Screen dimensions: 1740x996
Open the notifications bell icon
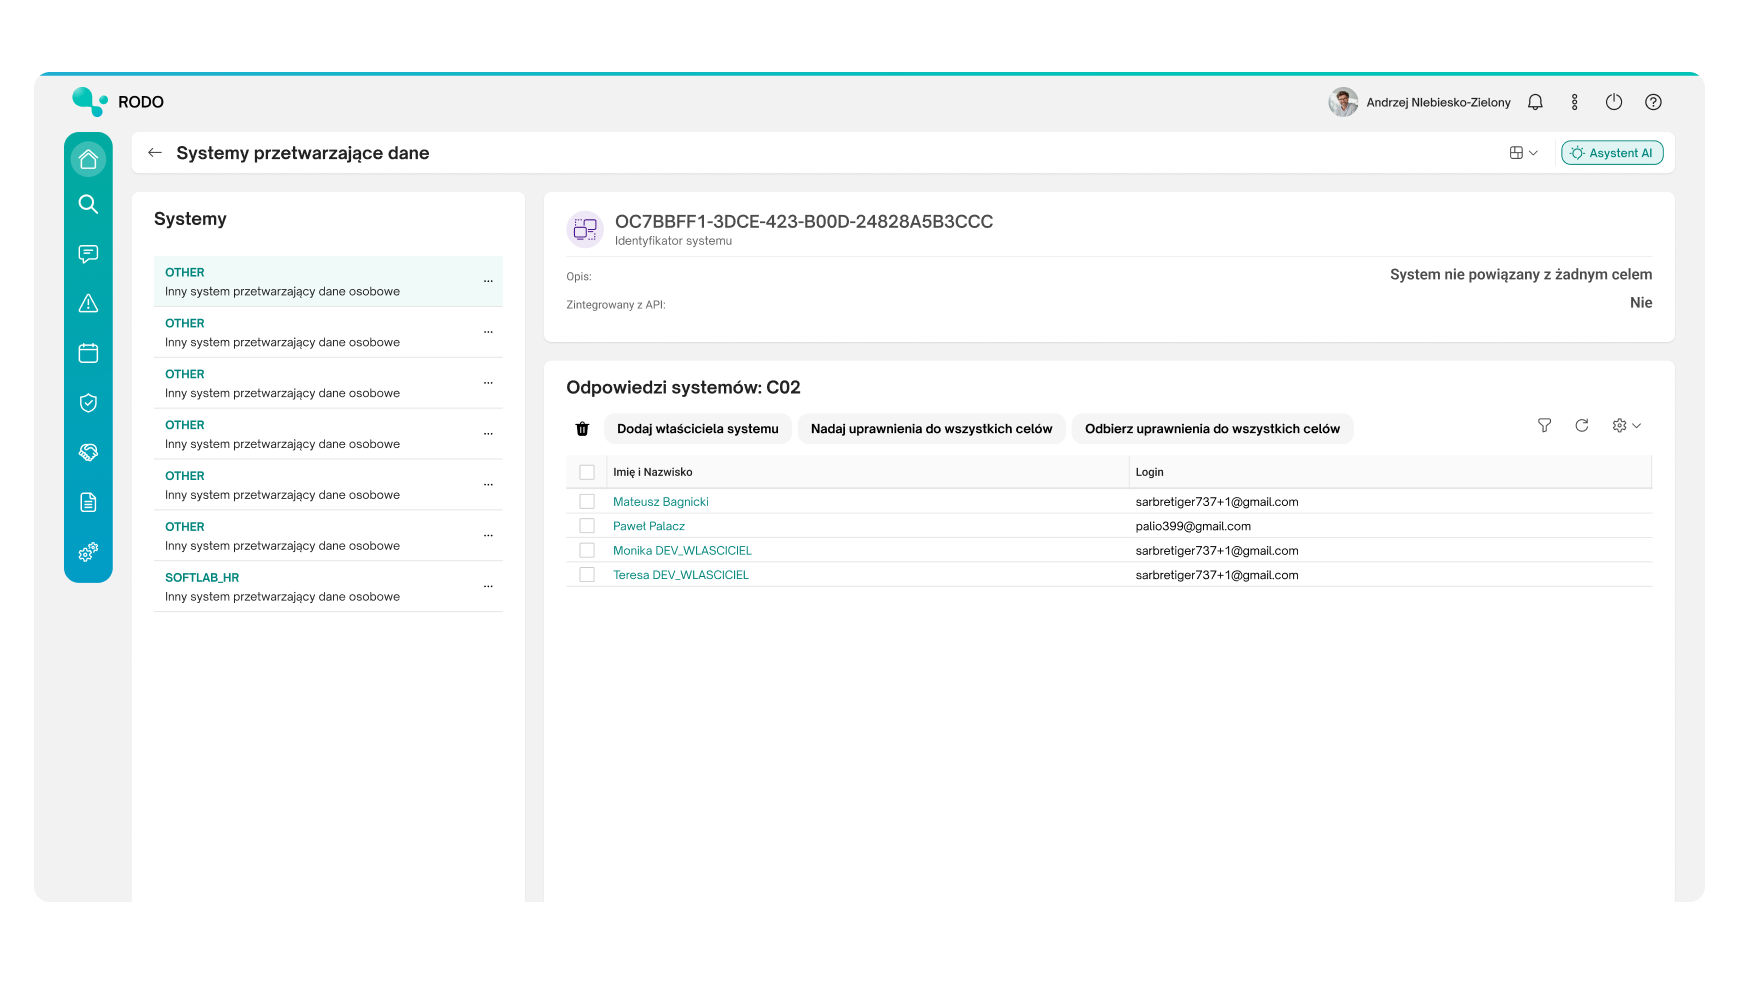pyautogui.click(x=1535, y=102)
